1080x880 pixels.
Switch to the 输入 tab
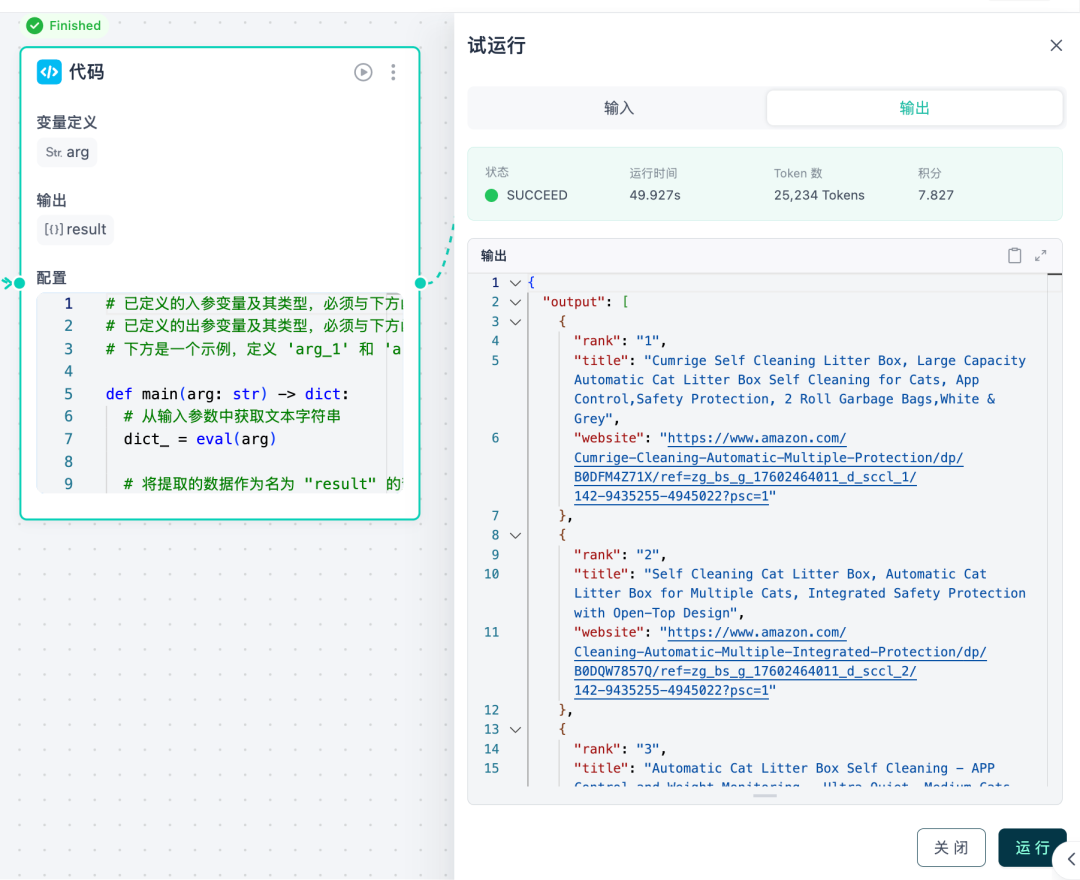pyautogui.click(x=618, y=108)
